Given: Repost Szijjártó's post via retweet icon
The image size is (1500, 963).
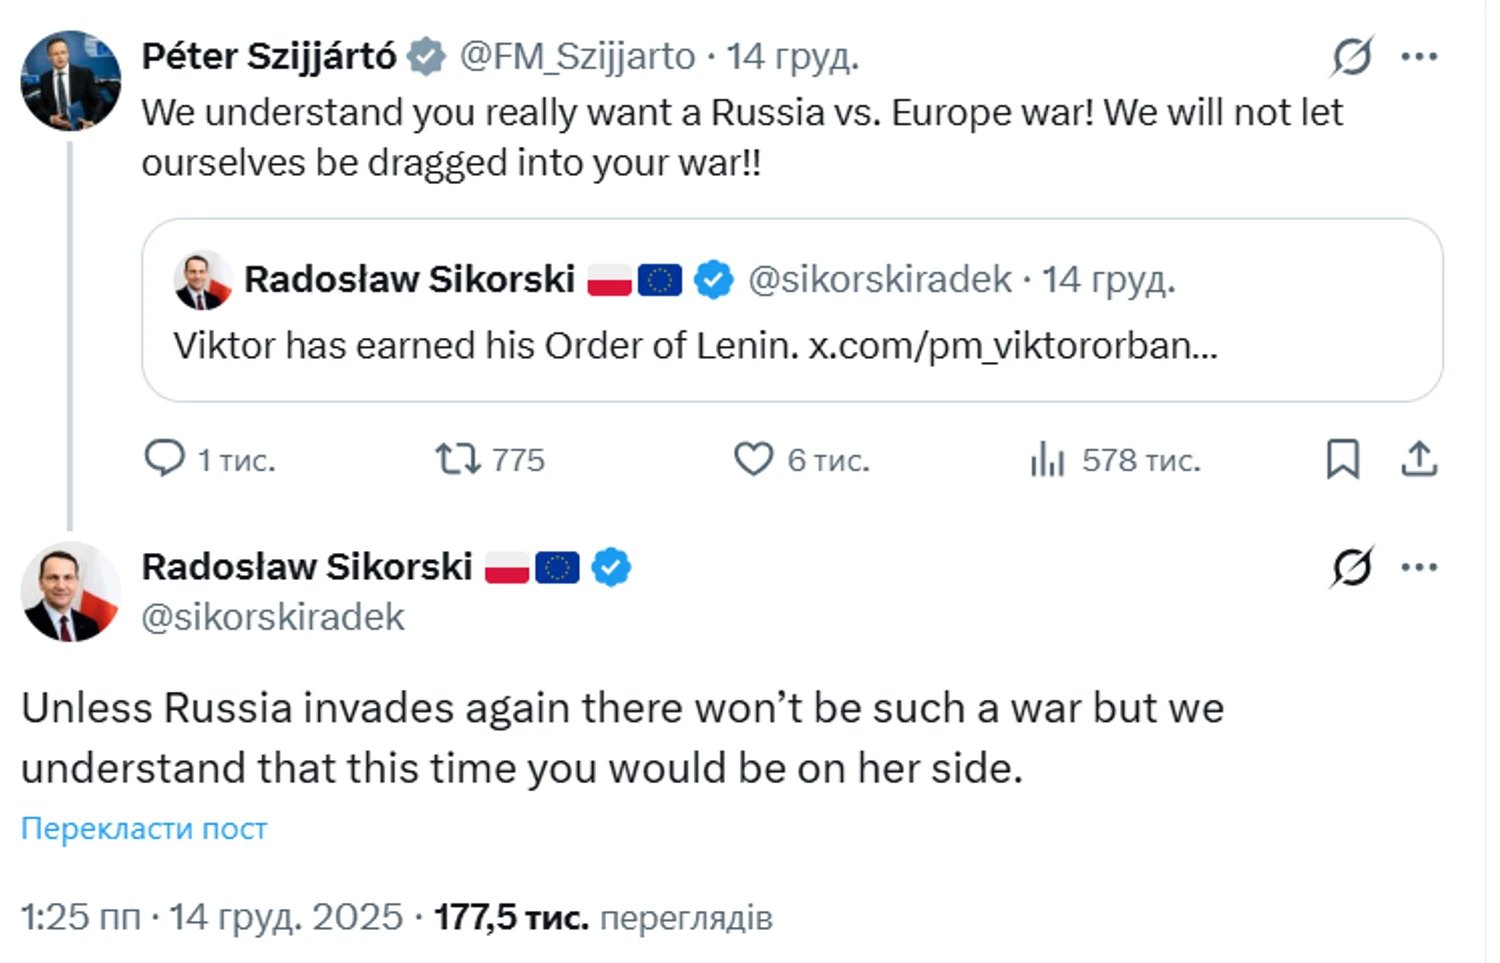Looking at the screenshot, I should (457, 459).
